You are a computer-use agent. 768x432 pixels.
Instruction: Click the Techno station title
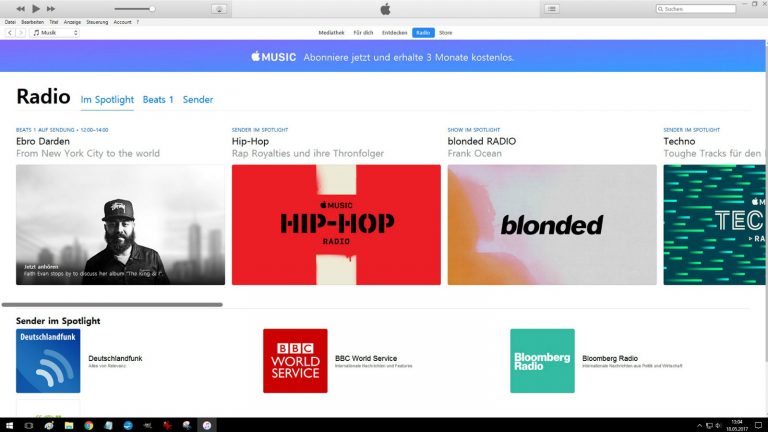[x=679, y=141]
